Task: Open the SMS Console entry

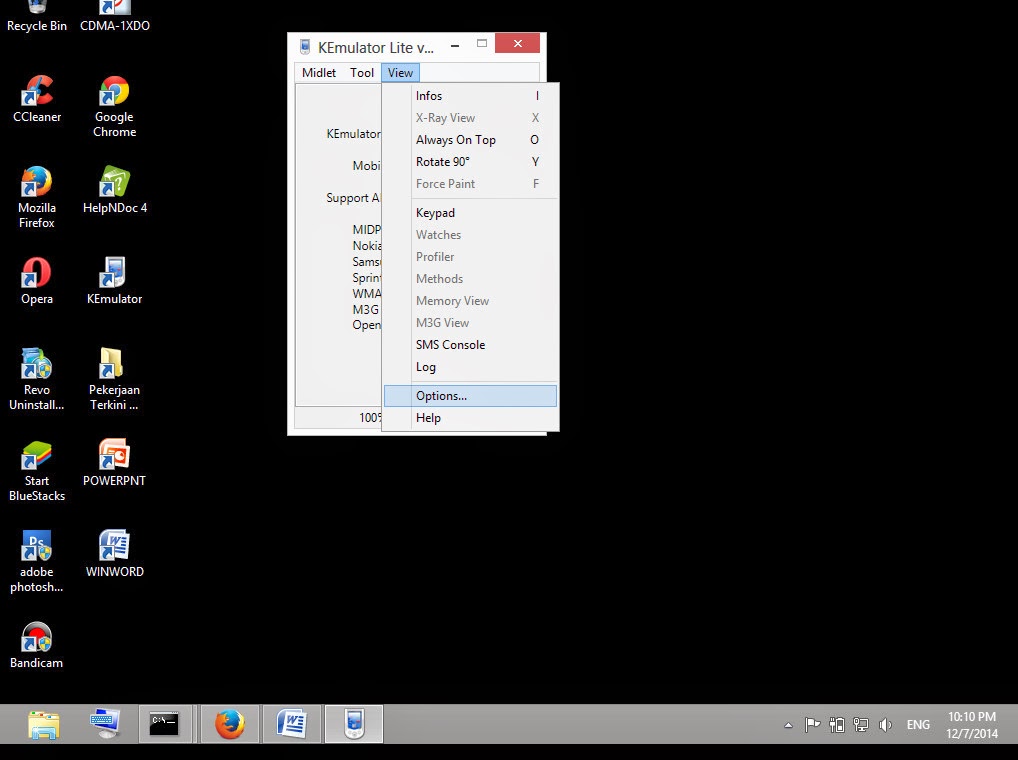Action: [470, 345]
